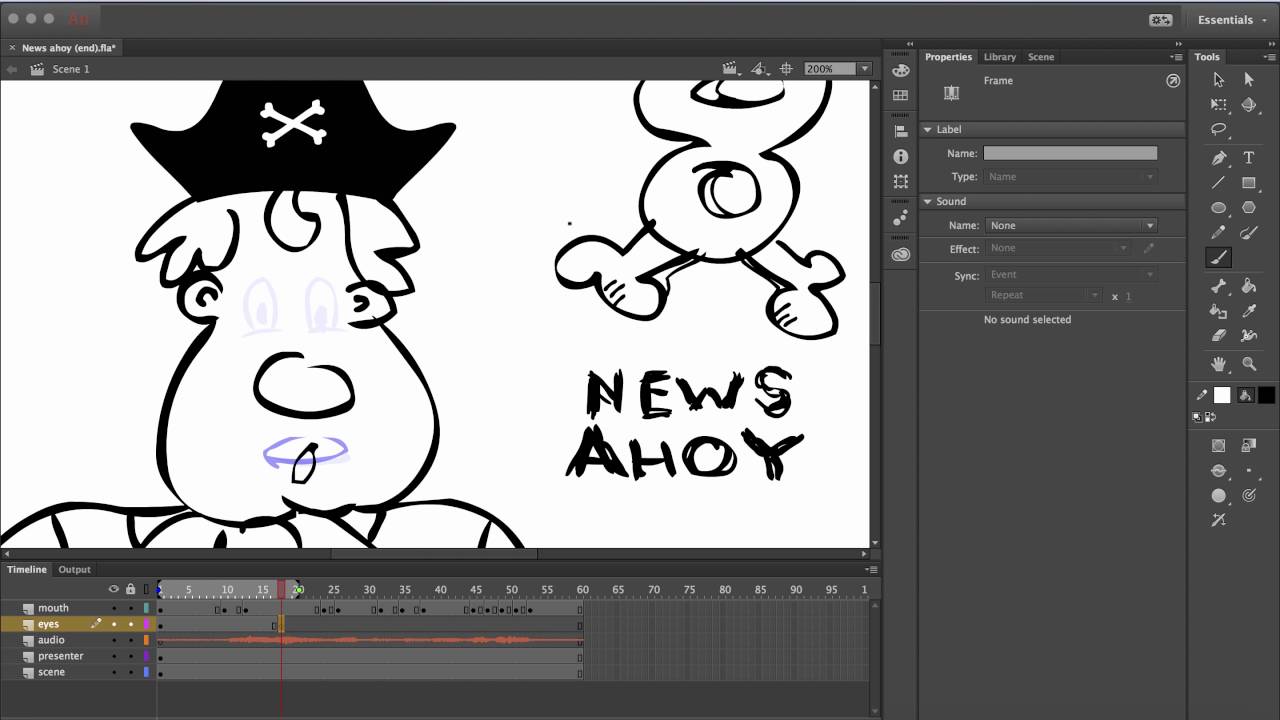
Task: Pick the Rectangle tool
Action: tap(1249, 183)
